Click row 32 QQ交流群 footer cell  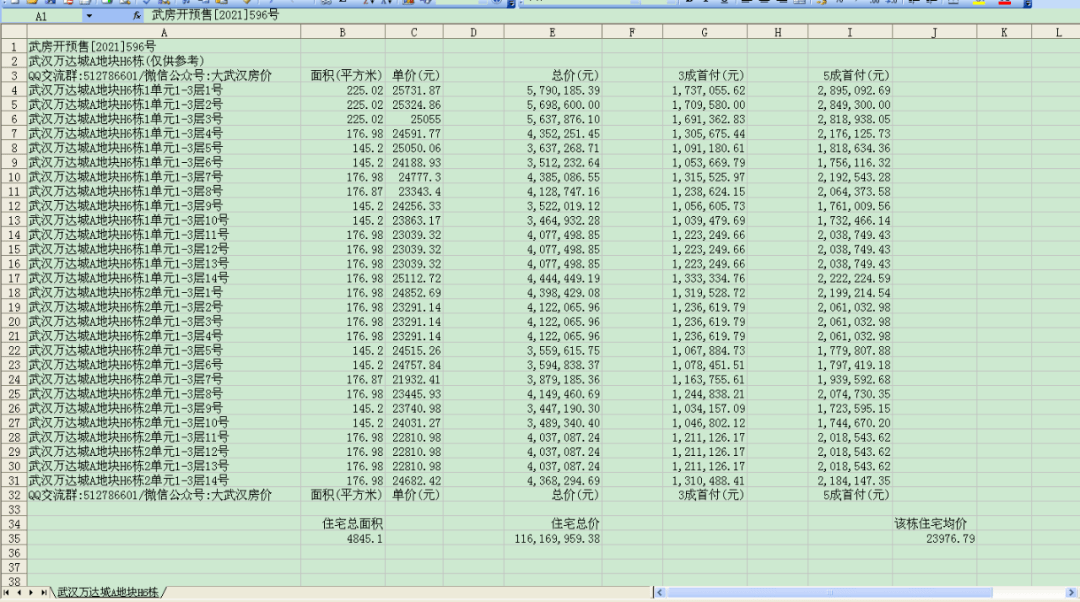point(150,495)
